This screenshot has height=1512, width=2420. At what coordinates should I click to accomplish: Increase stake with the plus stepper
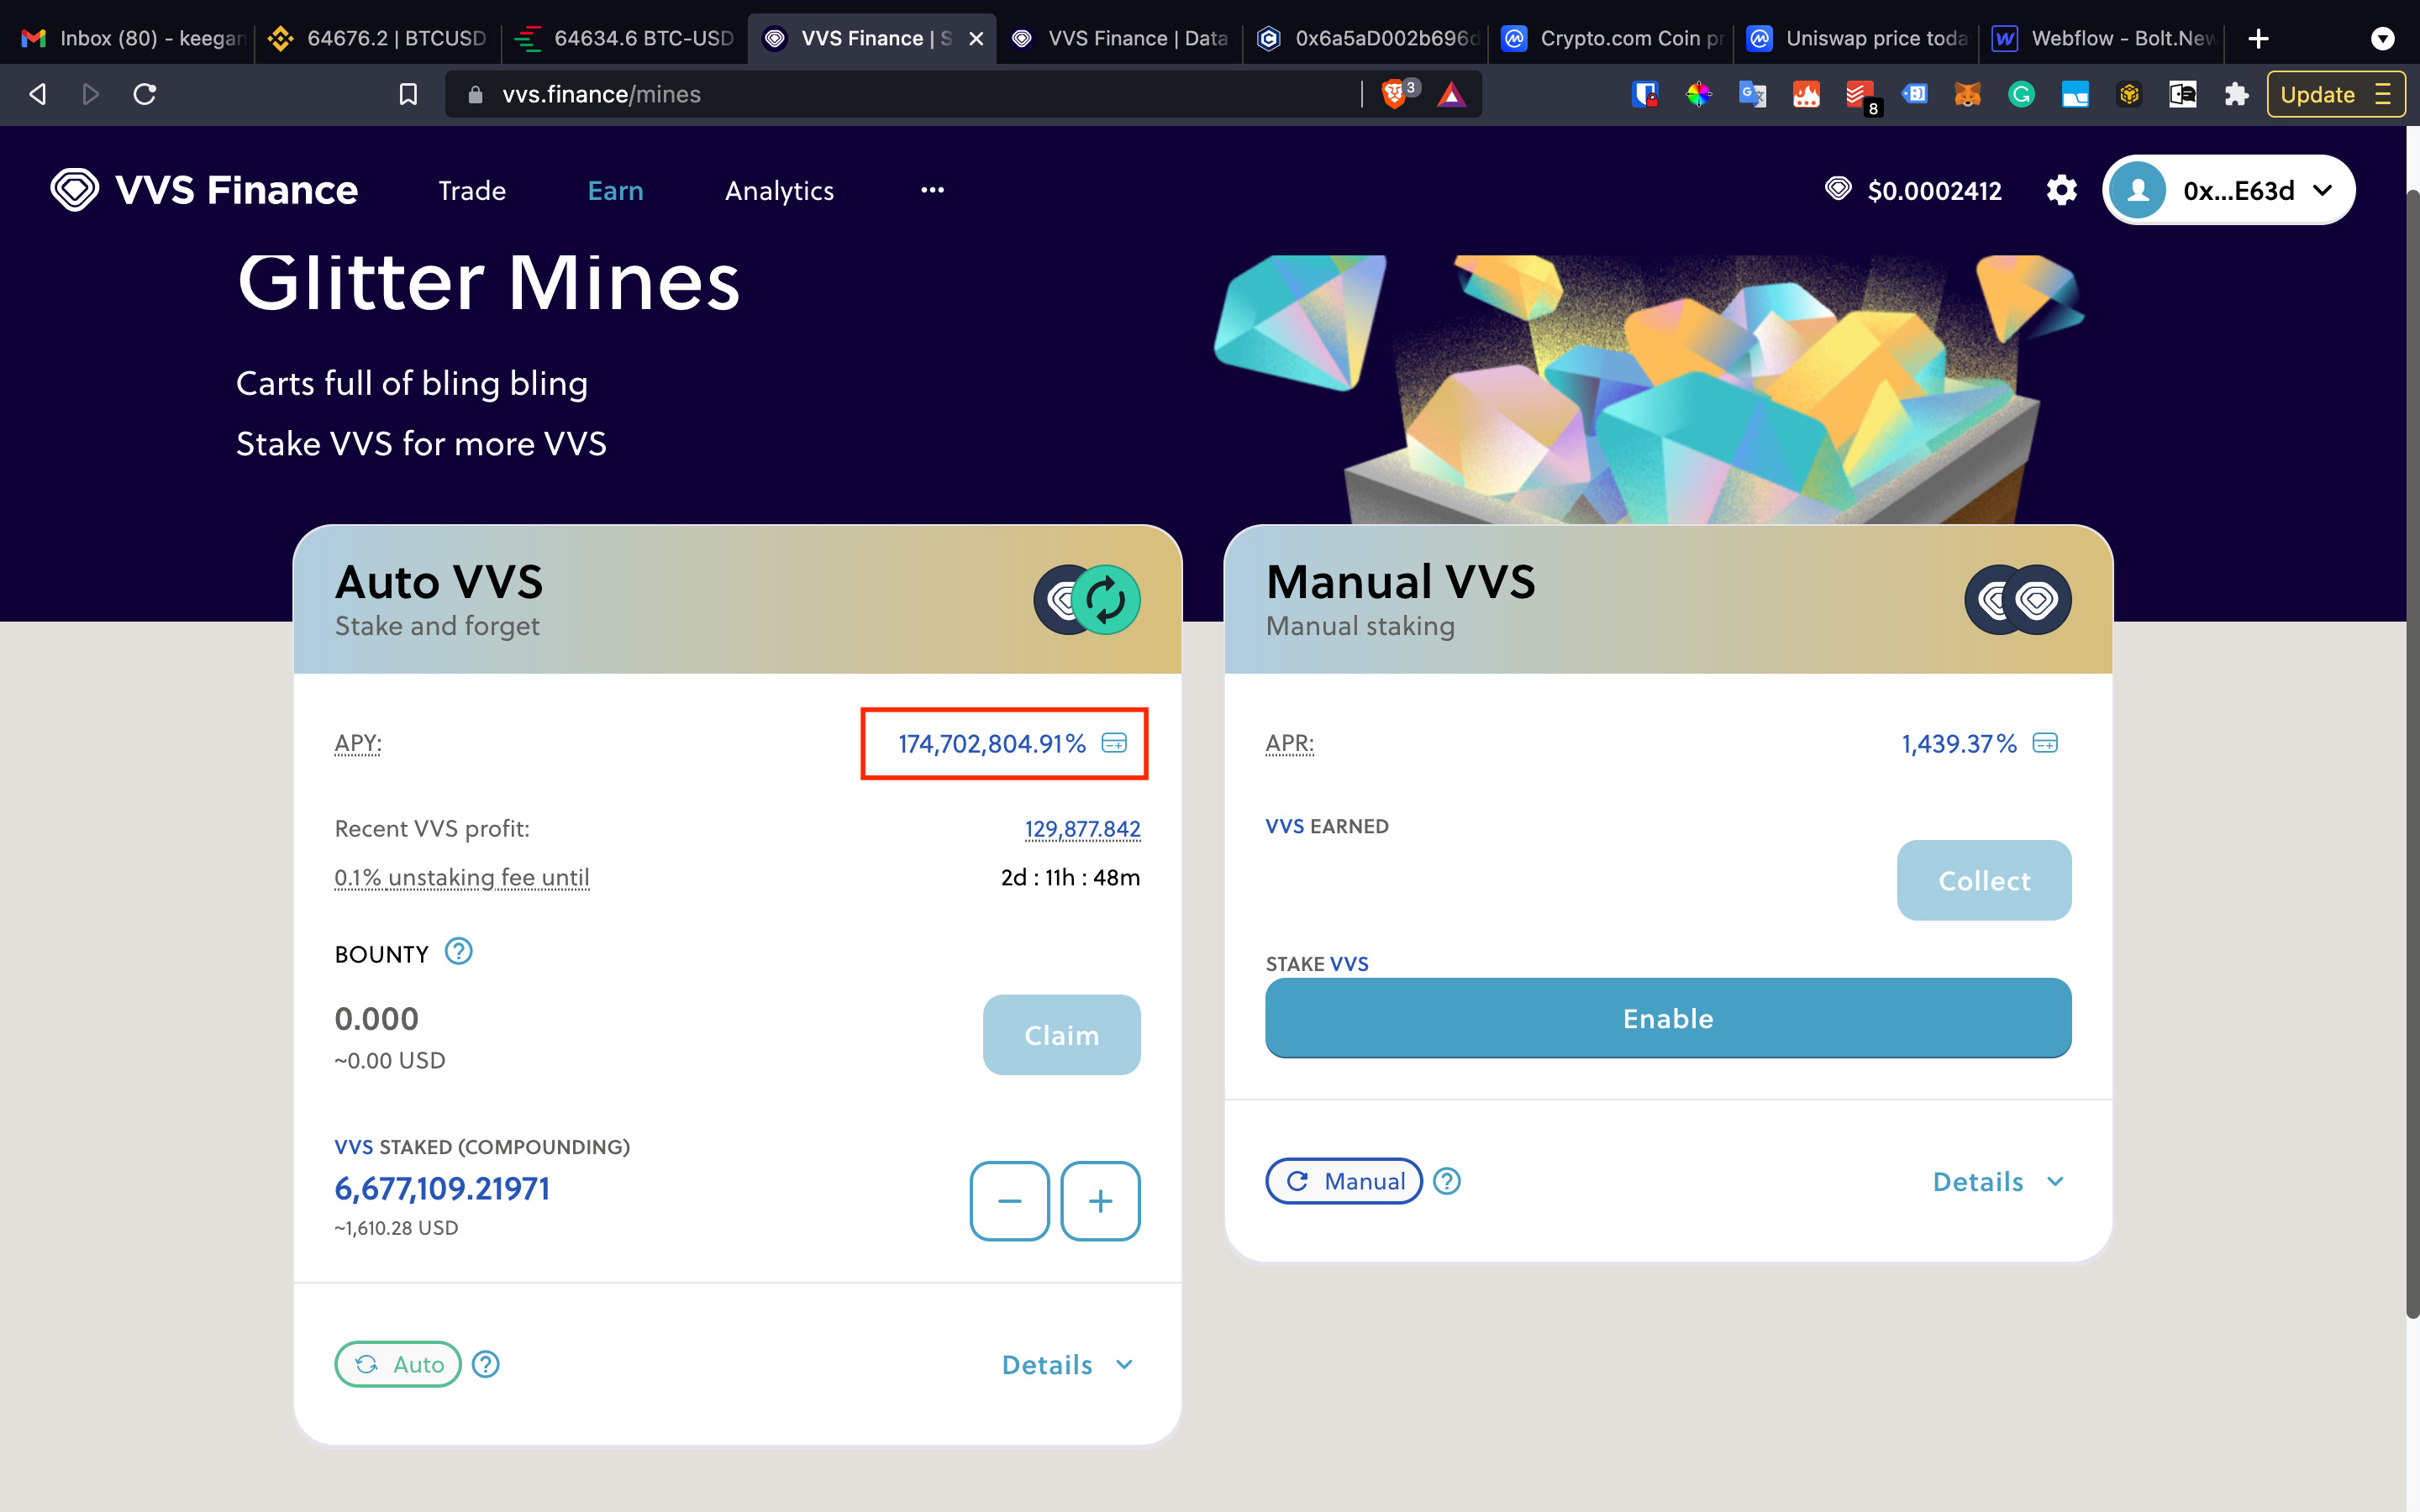[x=1100, y=1200]
